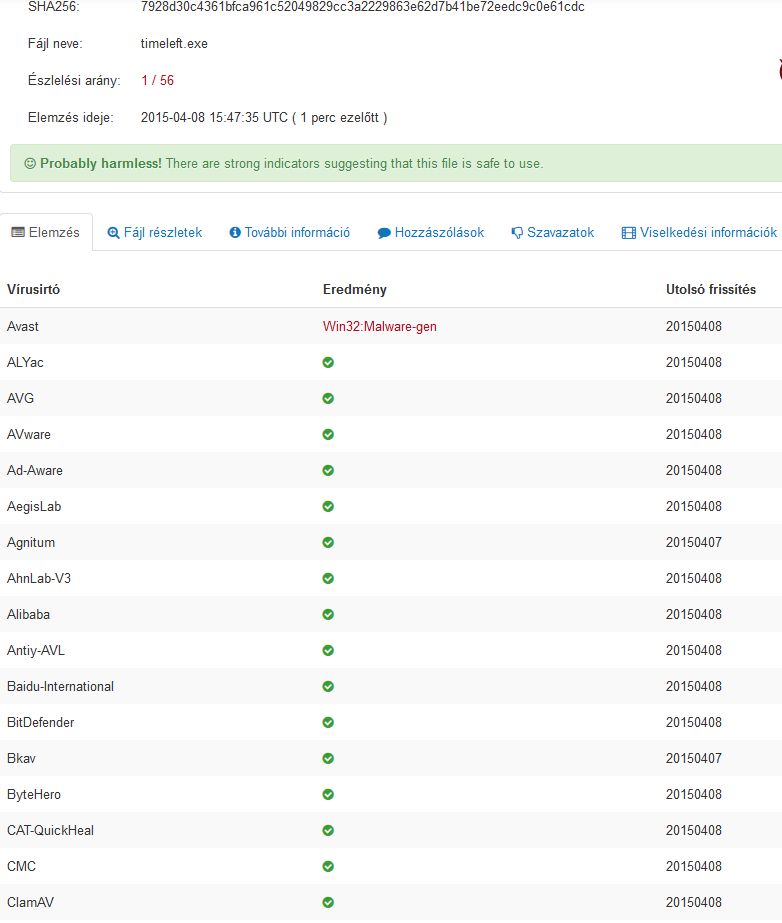Screen dimensions: 782x923
Task: Click the green check for ByteHero
Action: [x=328, y=795]
